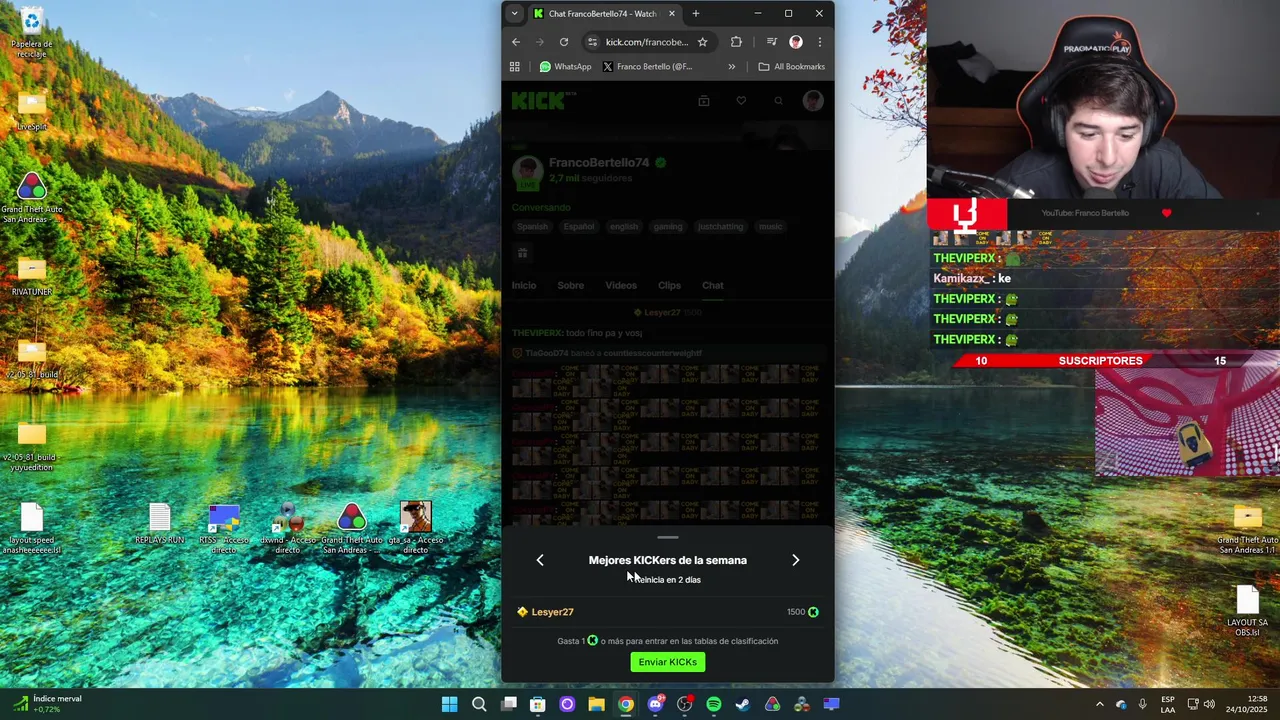Open the Chrome tab search dropdown

click(514, 13)
